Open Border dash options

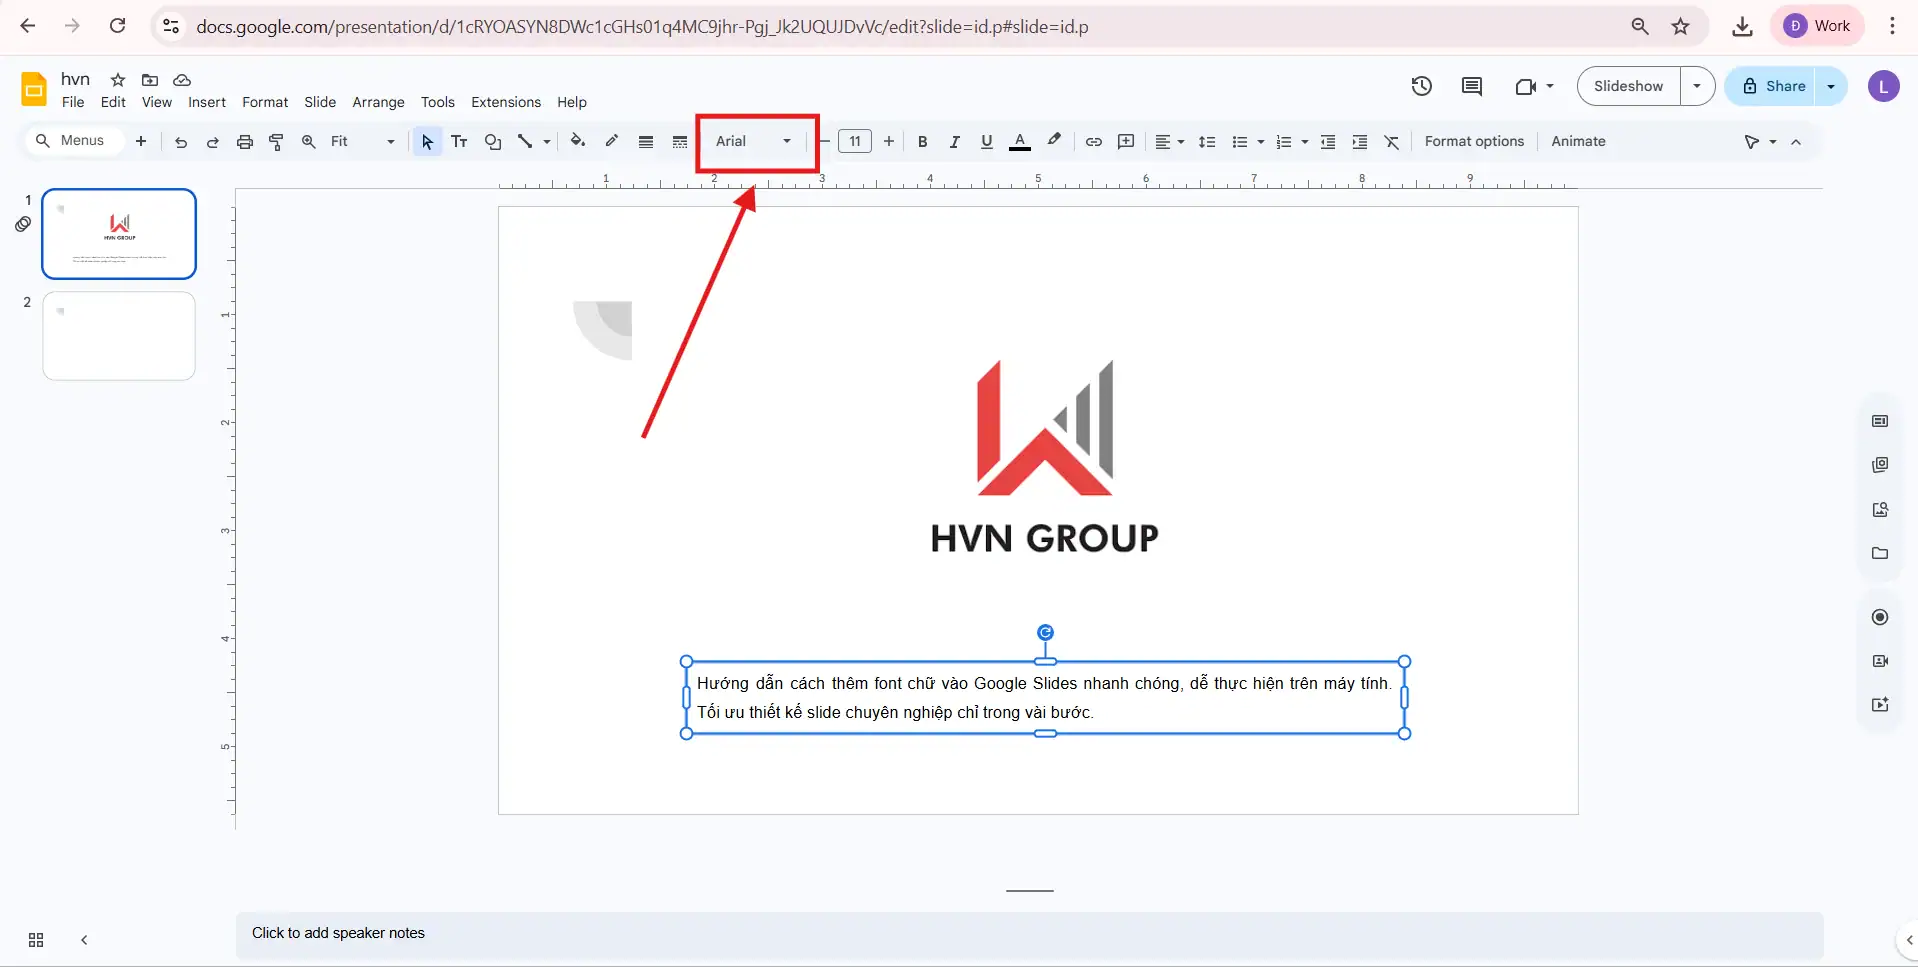pyautogui.click(x=680, y=142)
